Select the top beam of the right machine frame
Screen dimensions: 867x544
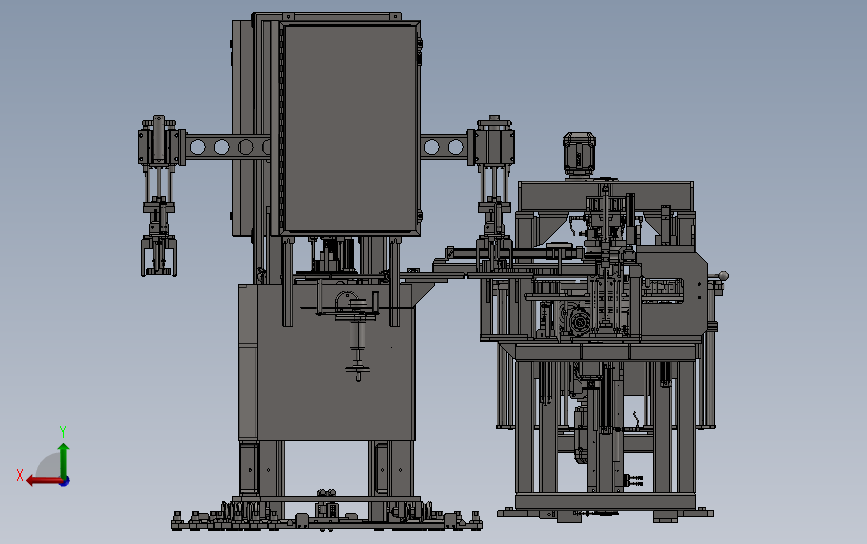point(606,196)
